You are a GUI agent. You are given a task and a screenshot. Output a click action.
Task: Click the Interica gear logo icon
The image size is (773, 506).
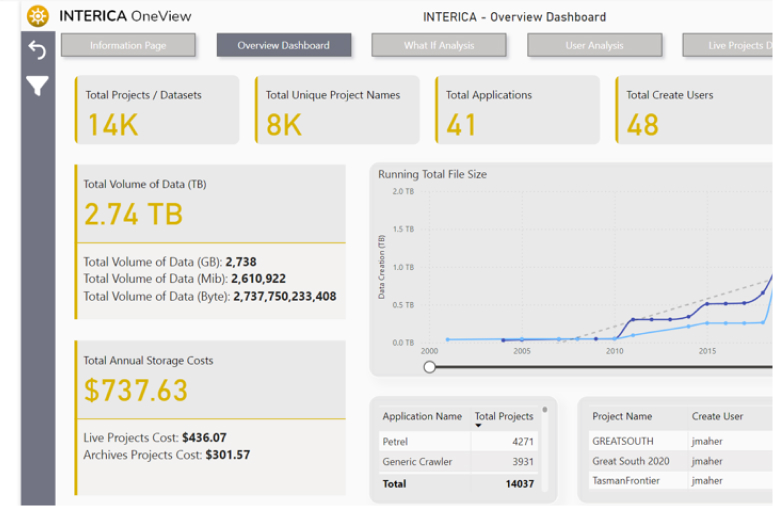coord(38,16)
